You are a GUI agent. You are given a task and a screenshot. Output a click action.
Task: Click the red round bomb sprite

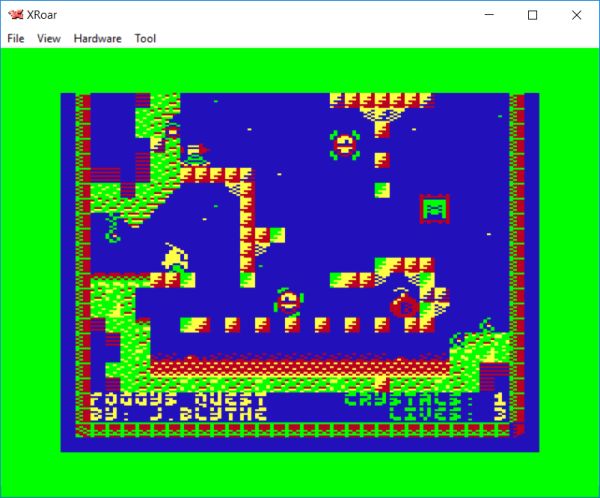[404, 303]
